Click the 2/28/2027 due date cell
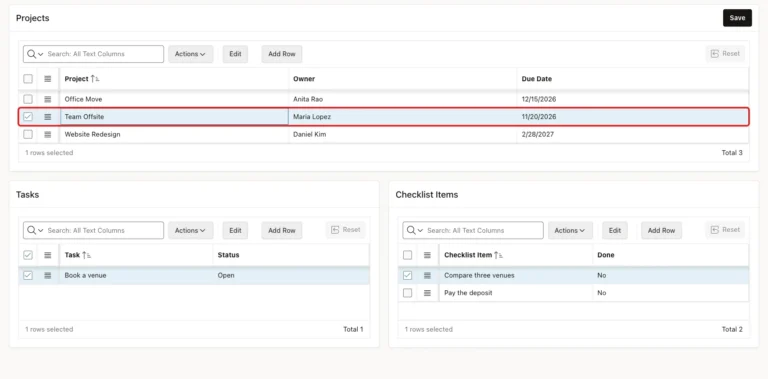Image resolution: width=768 pixels, height=379 pixels. (632, 134)
